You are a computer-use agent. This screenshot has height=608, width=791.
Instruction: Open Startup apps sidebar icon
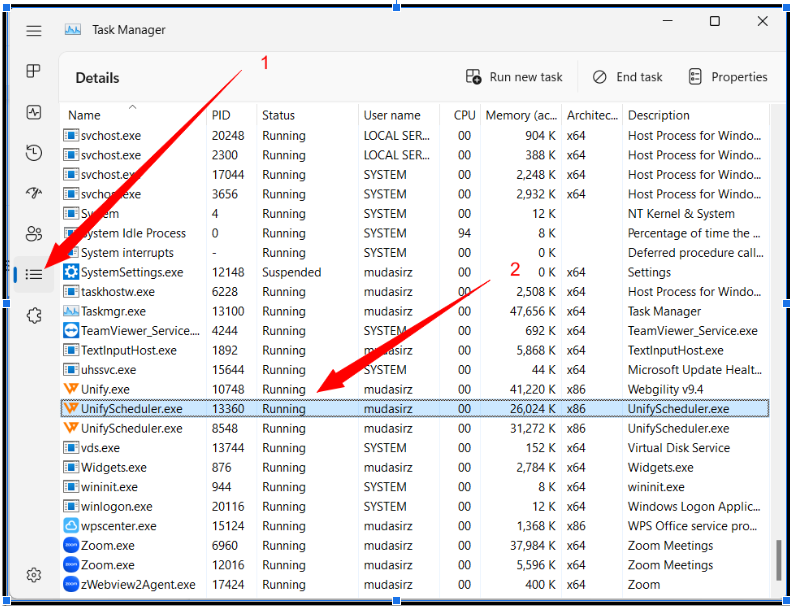coord(34,193)
